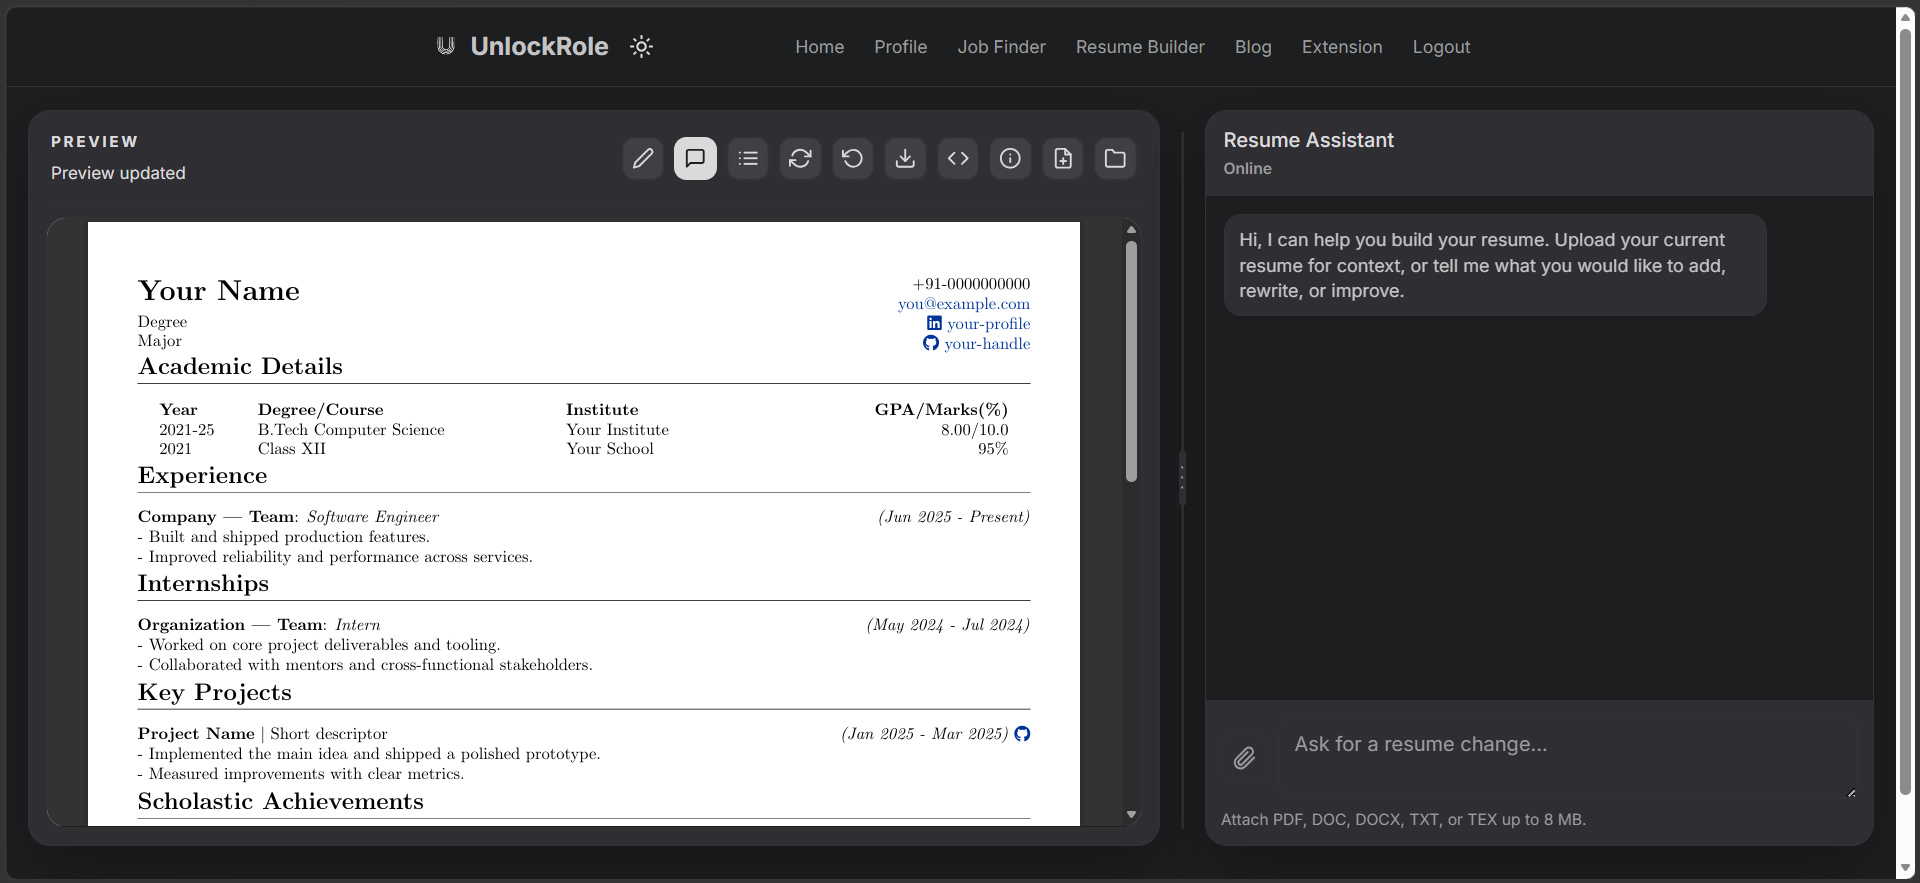The width and height of the screenshot is (1920, 883).
Task: Click the info circle icon
Action: coord(1010,158)
